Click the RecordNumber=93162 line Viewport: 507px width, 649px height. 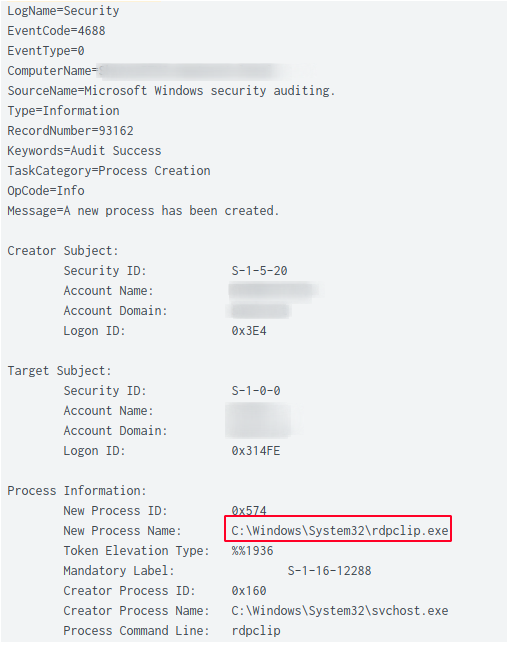(x=70, y=131)
